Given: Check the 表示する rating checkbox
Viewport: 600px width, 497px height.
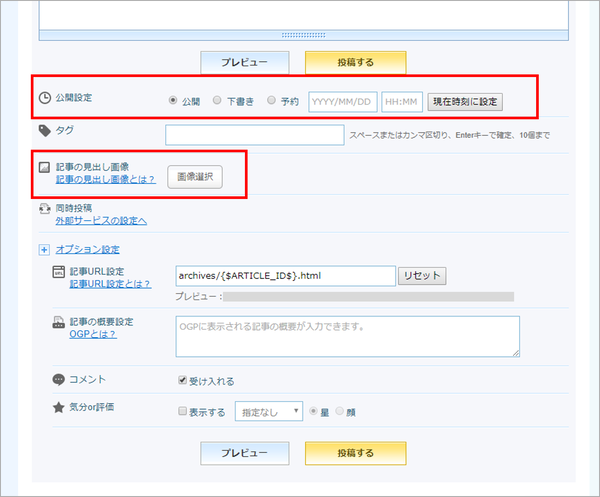Looking at the screenshot, I should pos(183,411).
